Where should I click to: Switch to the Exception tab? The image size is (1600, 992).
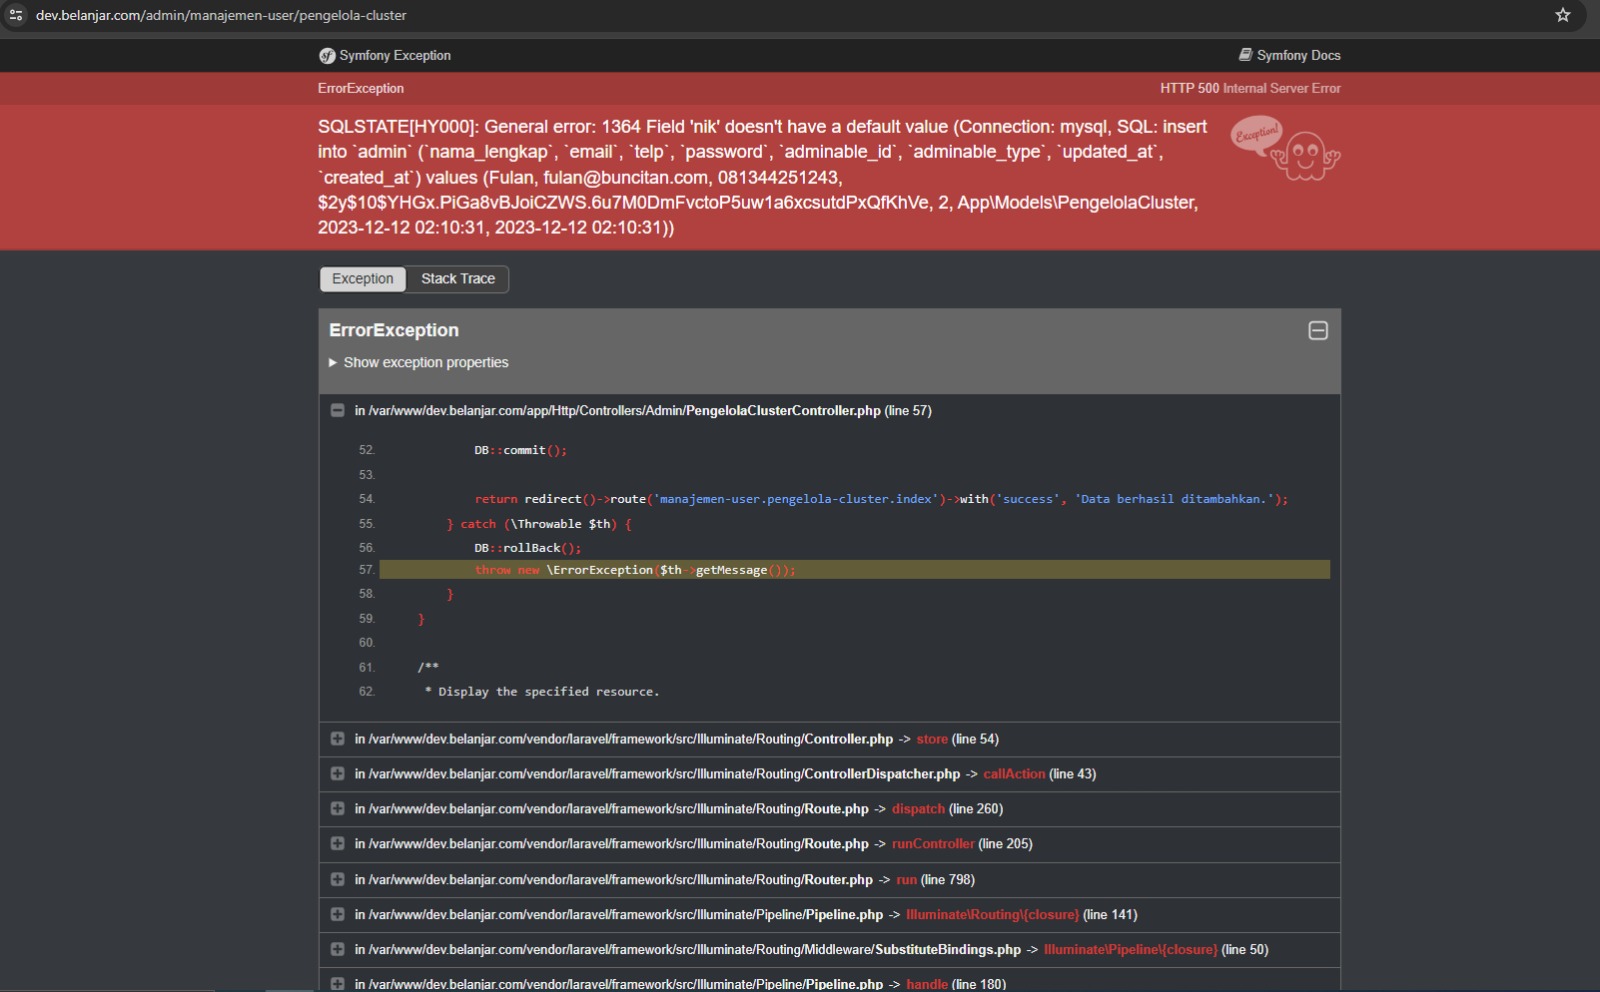point(362,279)
